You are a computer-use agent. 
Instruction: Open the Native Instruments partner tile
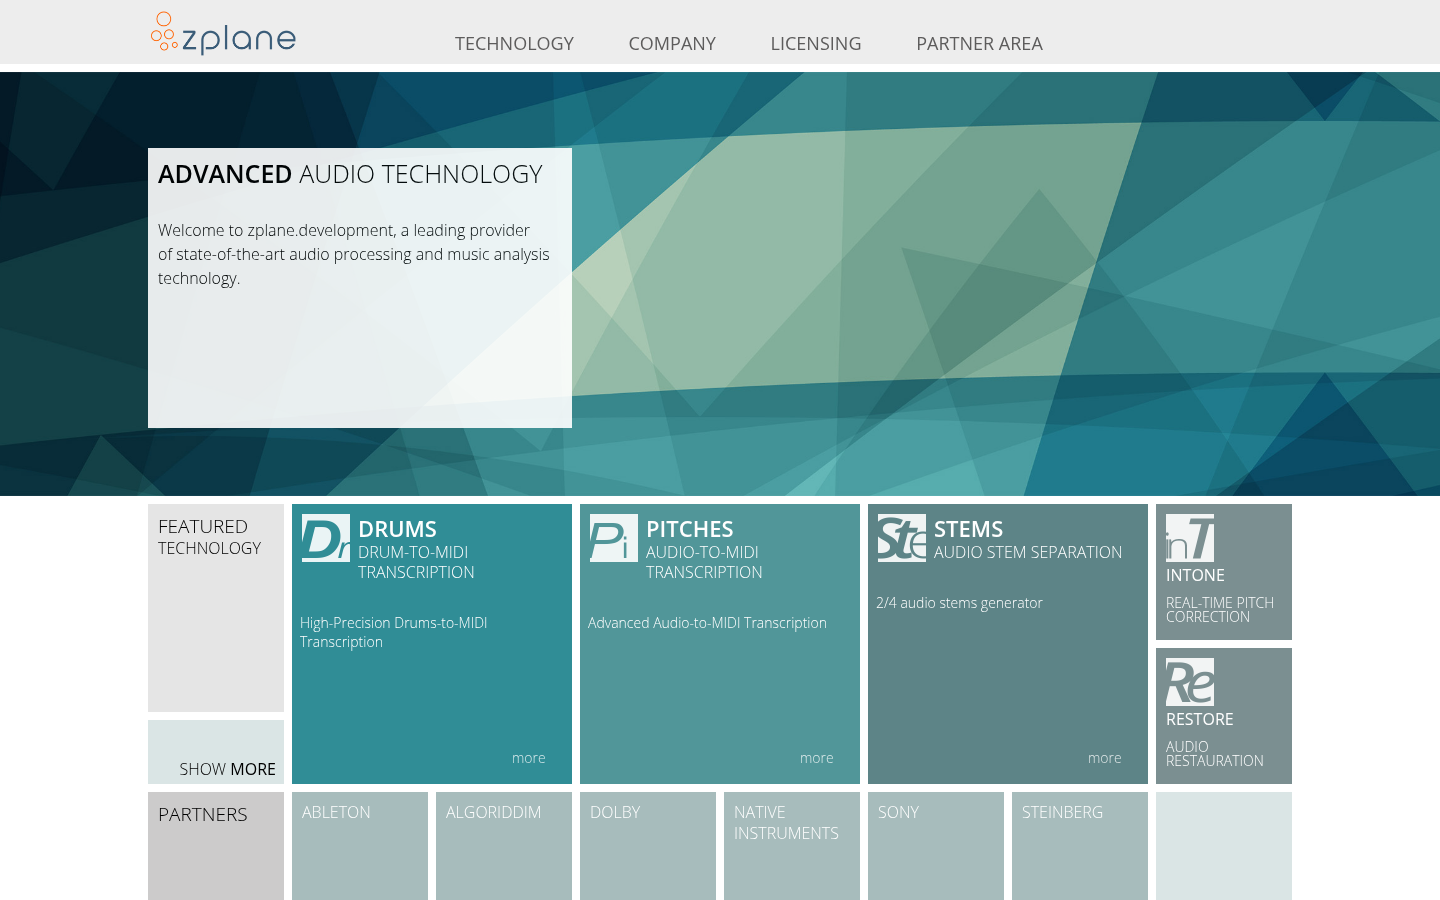[792, 846]
